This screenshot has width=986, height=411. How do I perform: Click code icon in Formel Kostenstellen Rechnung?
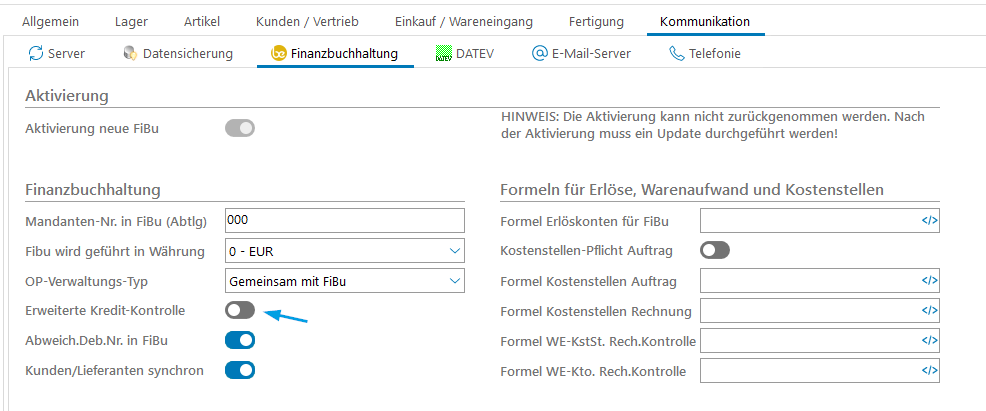click(x=929, y=311)
